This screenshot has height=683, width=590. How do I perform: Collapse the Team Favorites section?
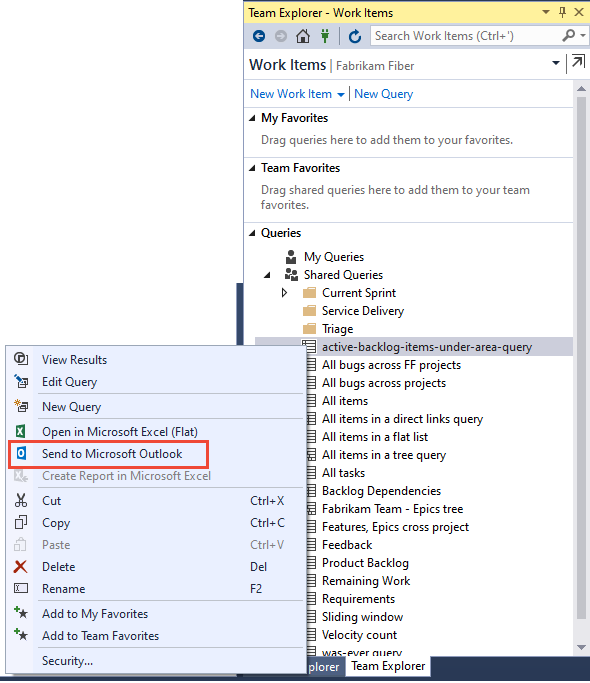point(252,168)
